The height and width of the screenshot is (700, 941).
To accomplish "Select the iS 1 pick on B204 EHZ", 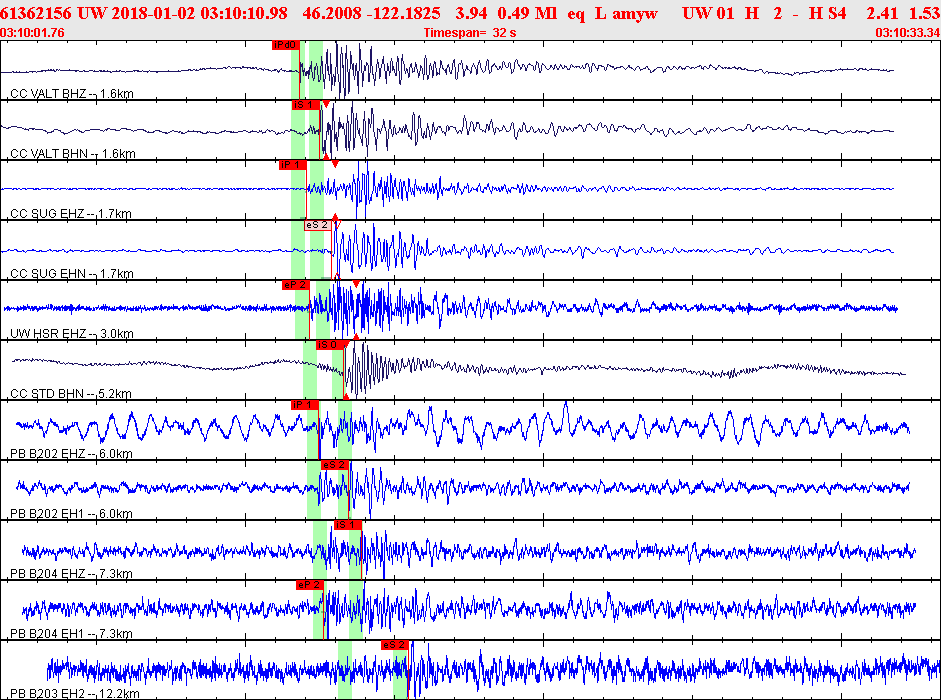I will tap(348, 525).
